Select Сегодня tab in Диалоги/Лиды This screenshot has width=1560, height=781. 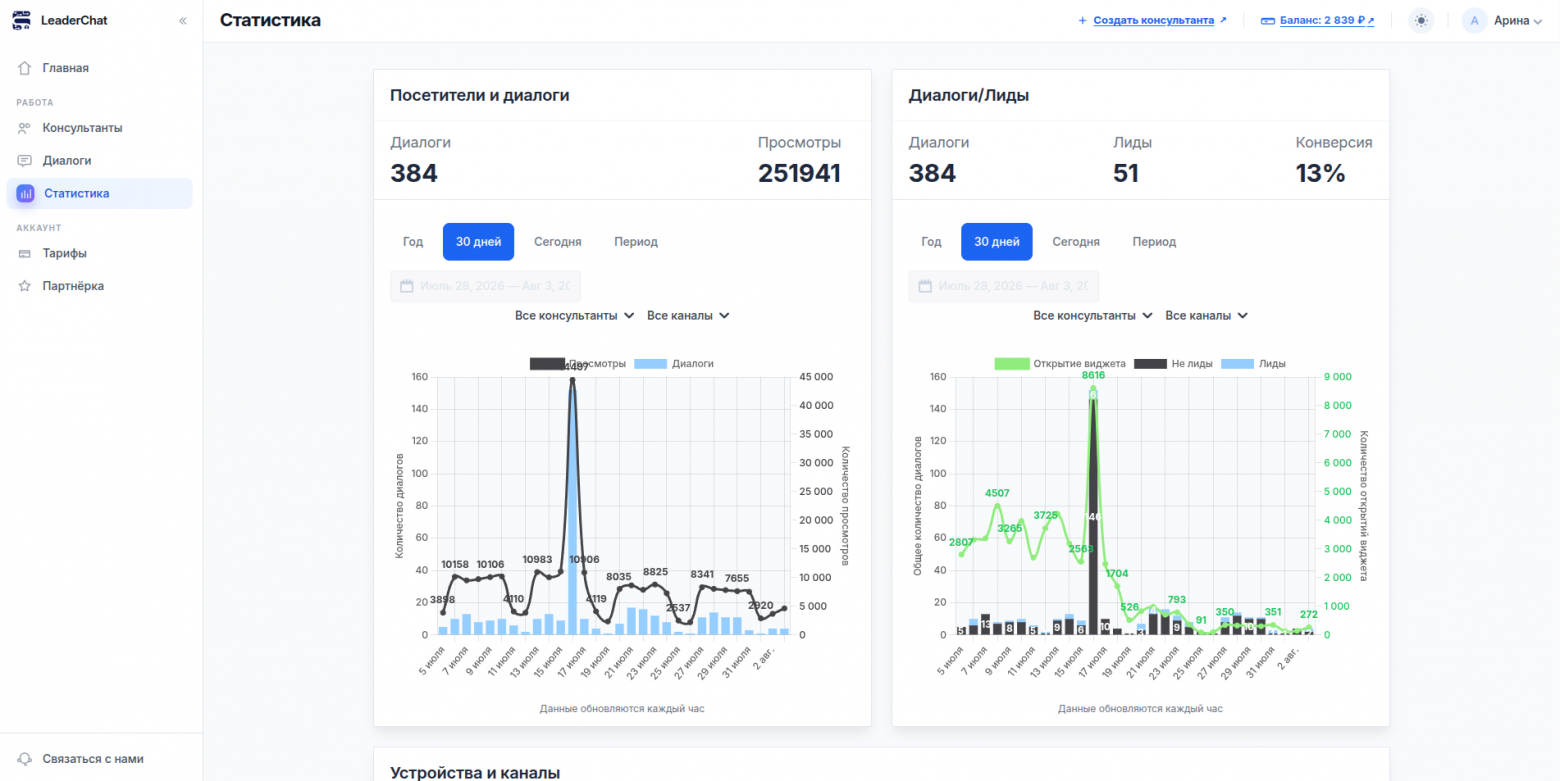pyautogui.click(x=1076, y=242)
